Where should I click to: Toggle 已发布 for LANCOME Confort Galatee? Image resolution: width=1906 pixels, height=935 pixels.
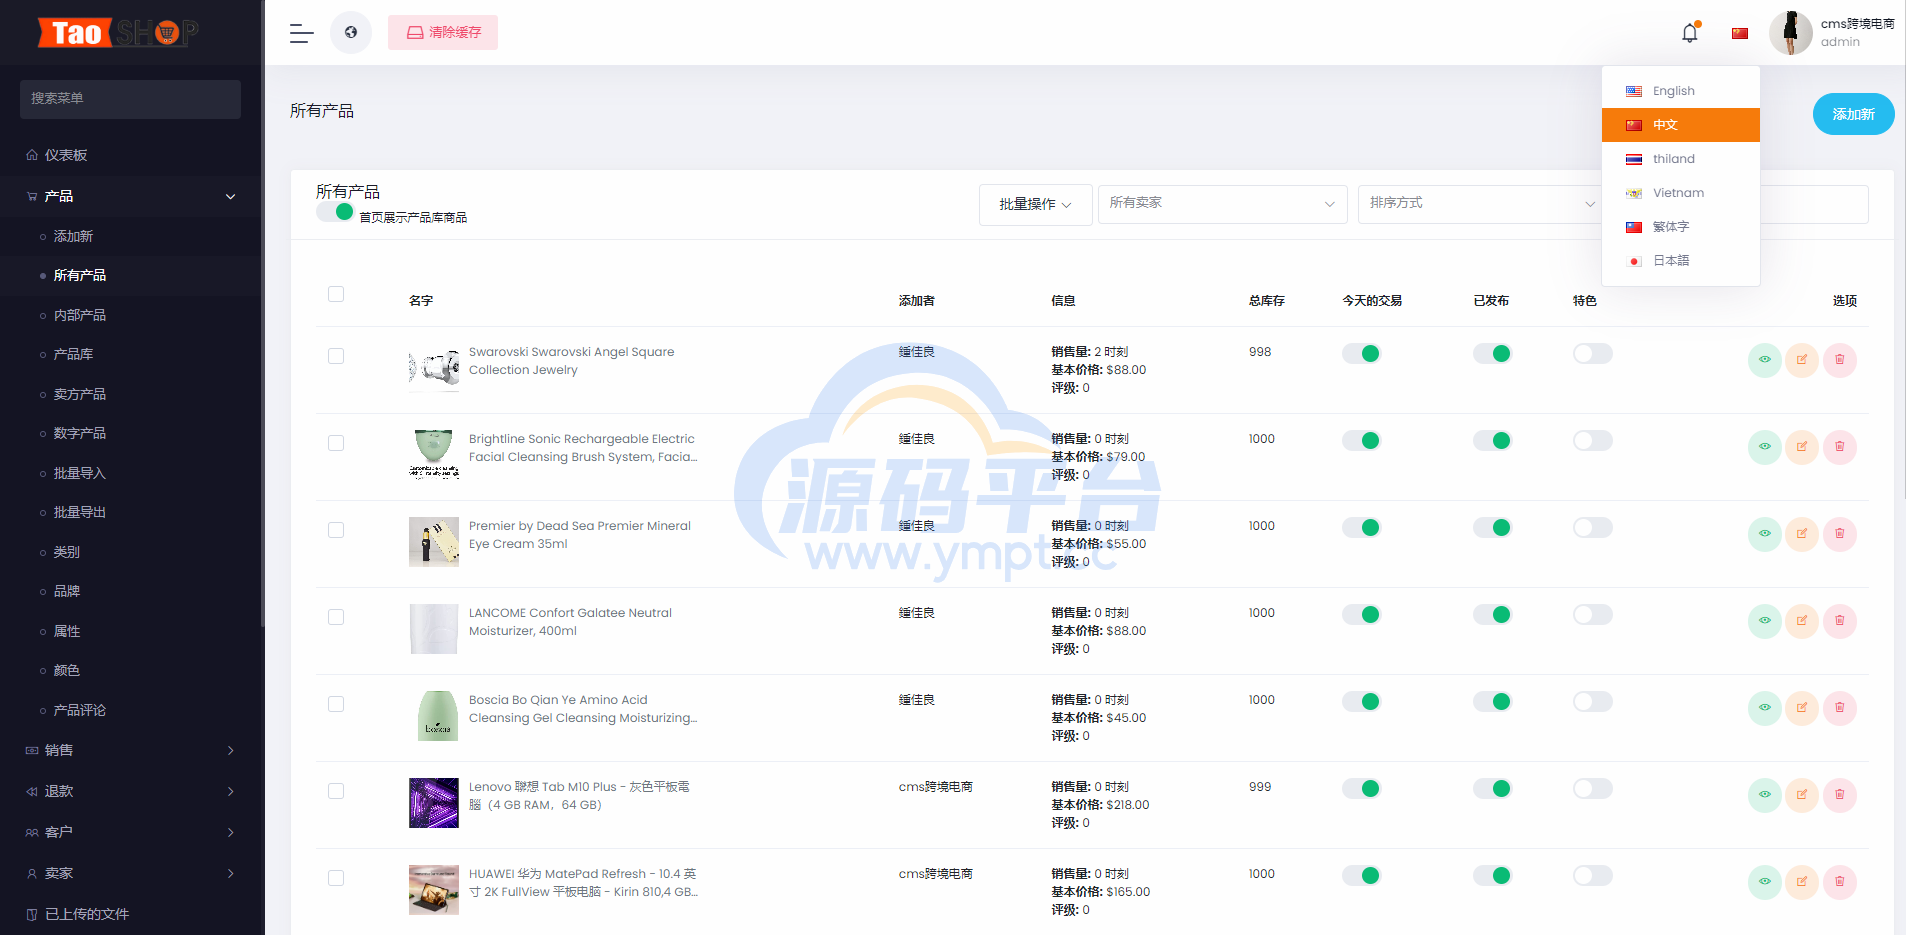[1492, 614]
